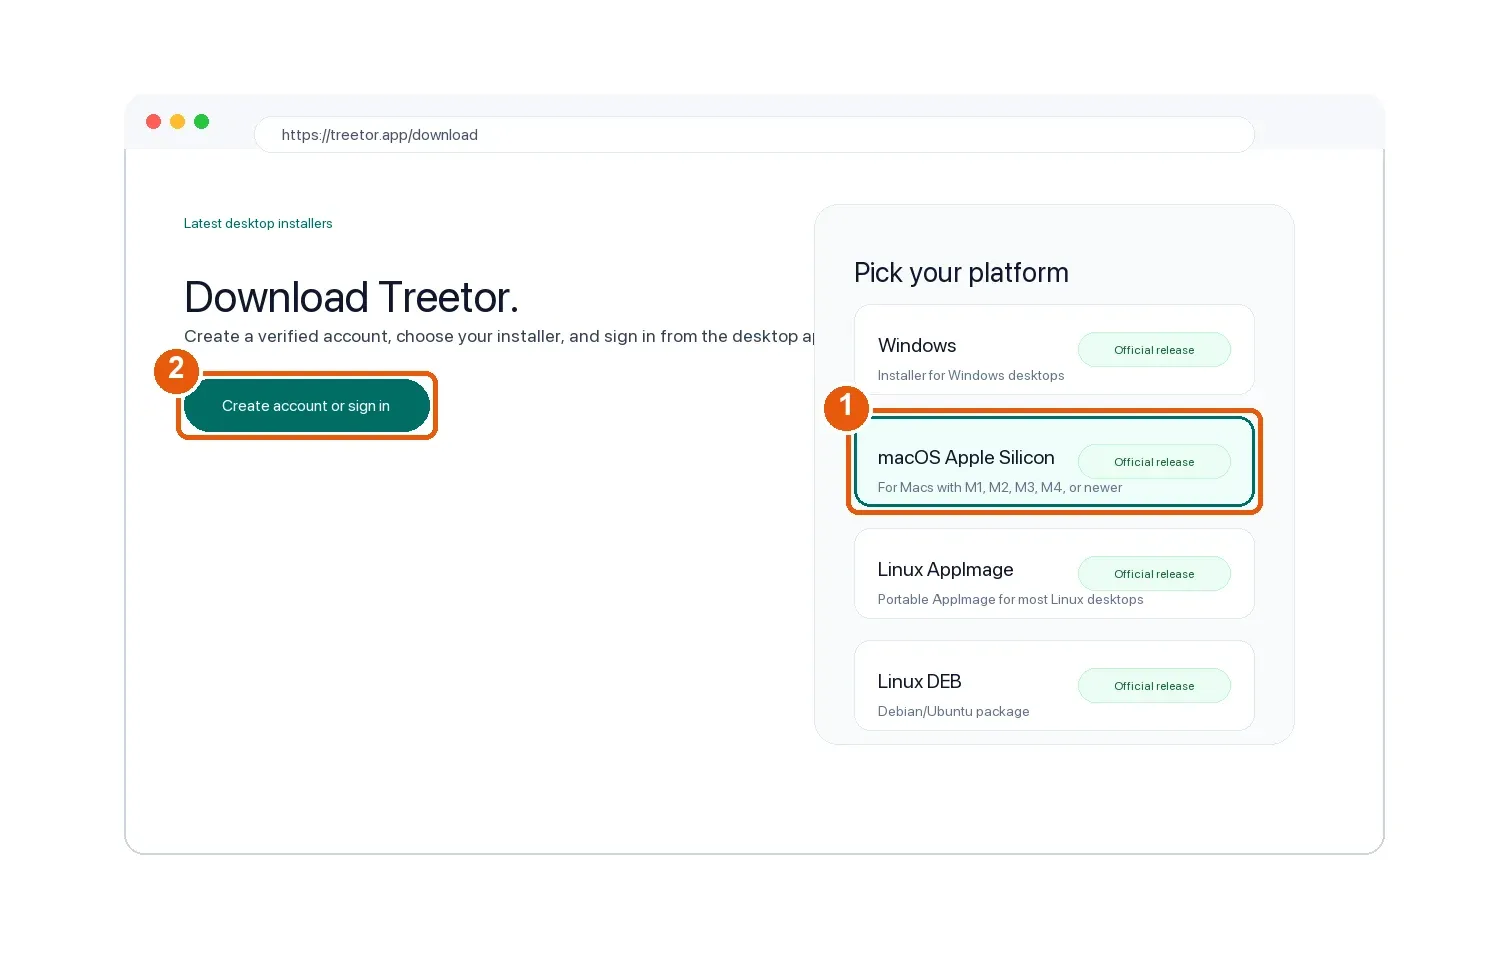This screenshot has width=1508, height=968.
Task: Minimize the window with the yellow button
Action: (x=177, y=122)
